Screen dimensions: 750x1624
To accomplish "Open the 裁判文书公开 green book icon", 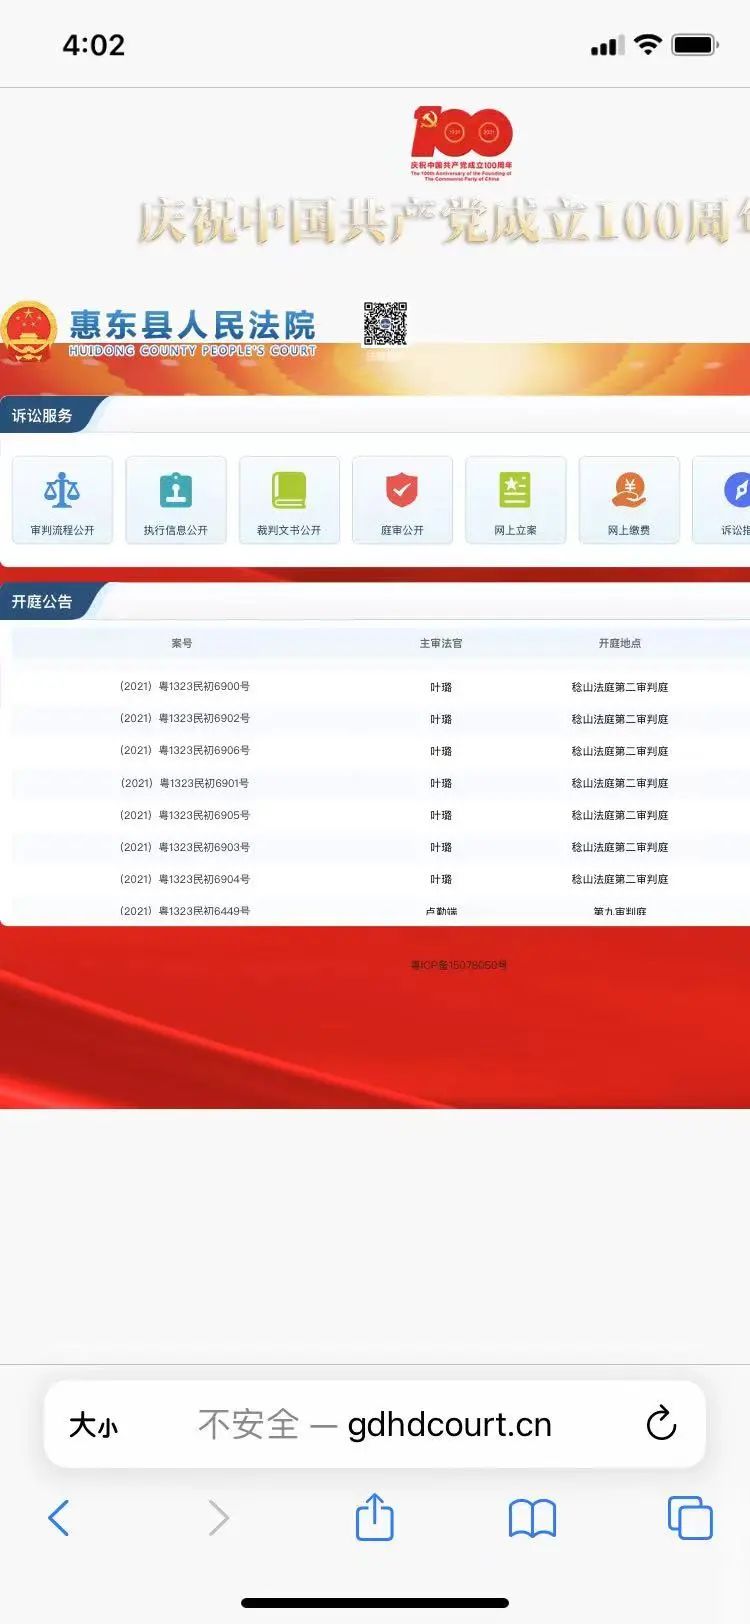I will click(x=289, y=491).
